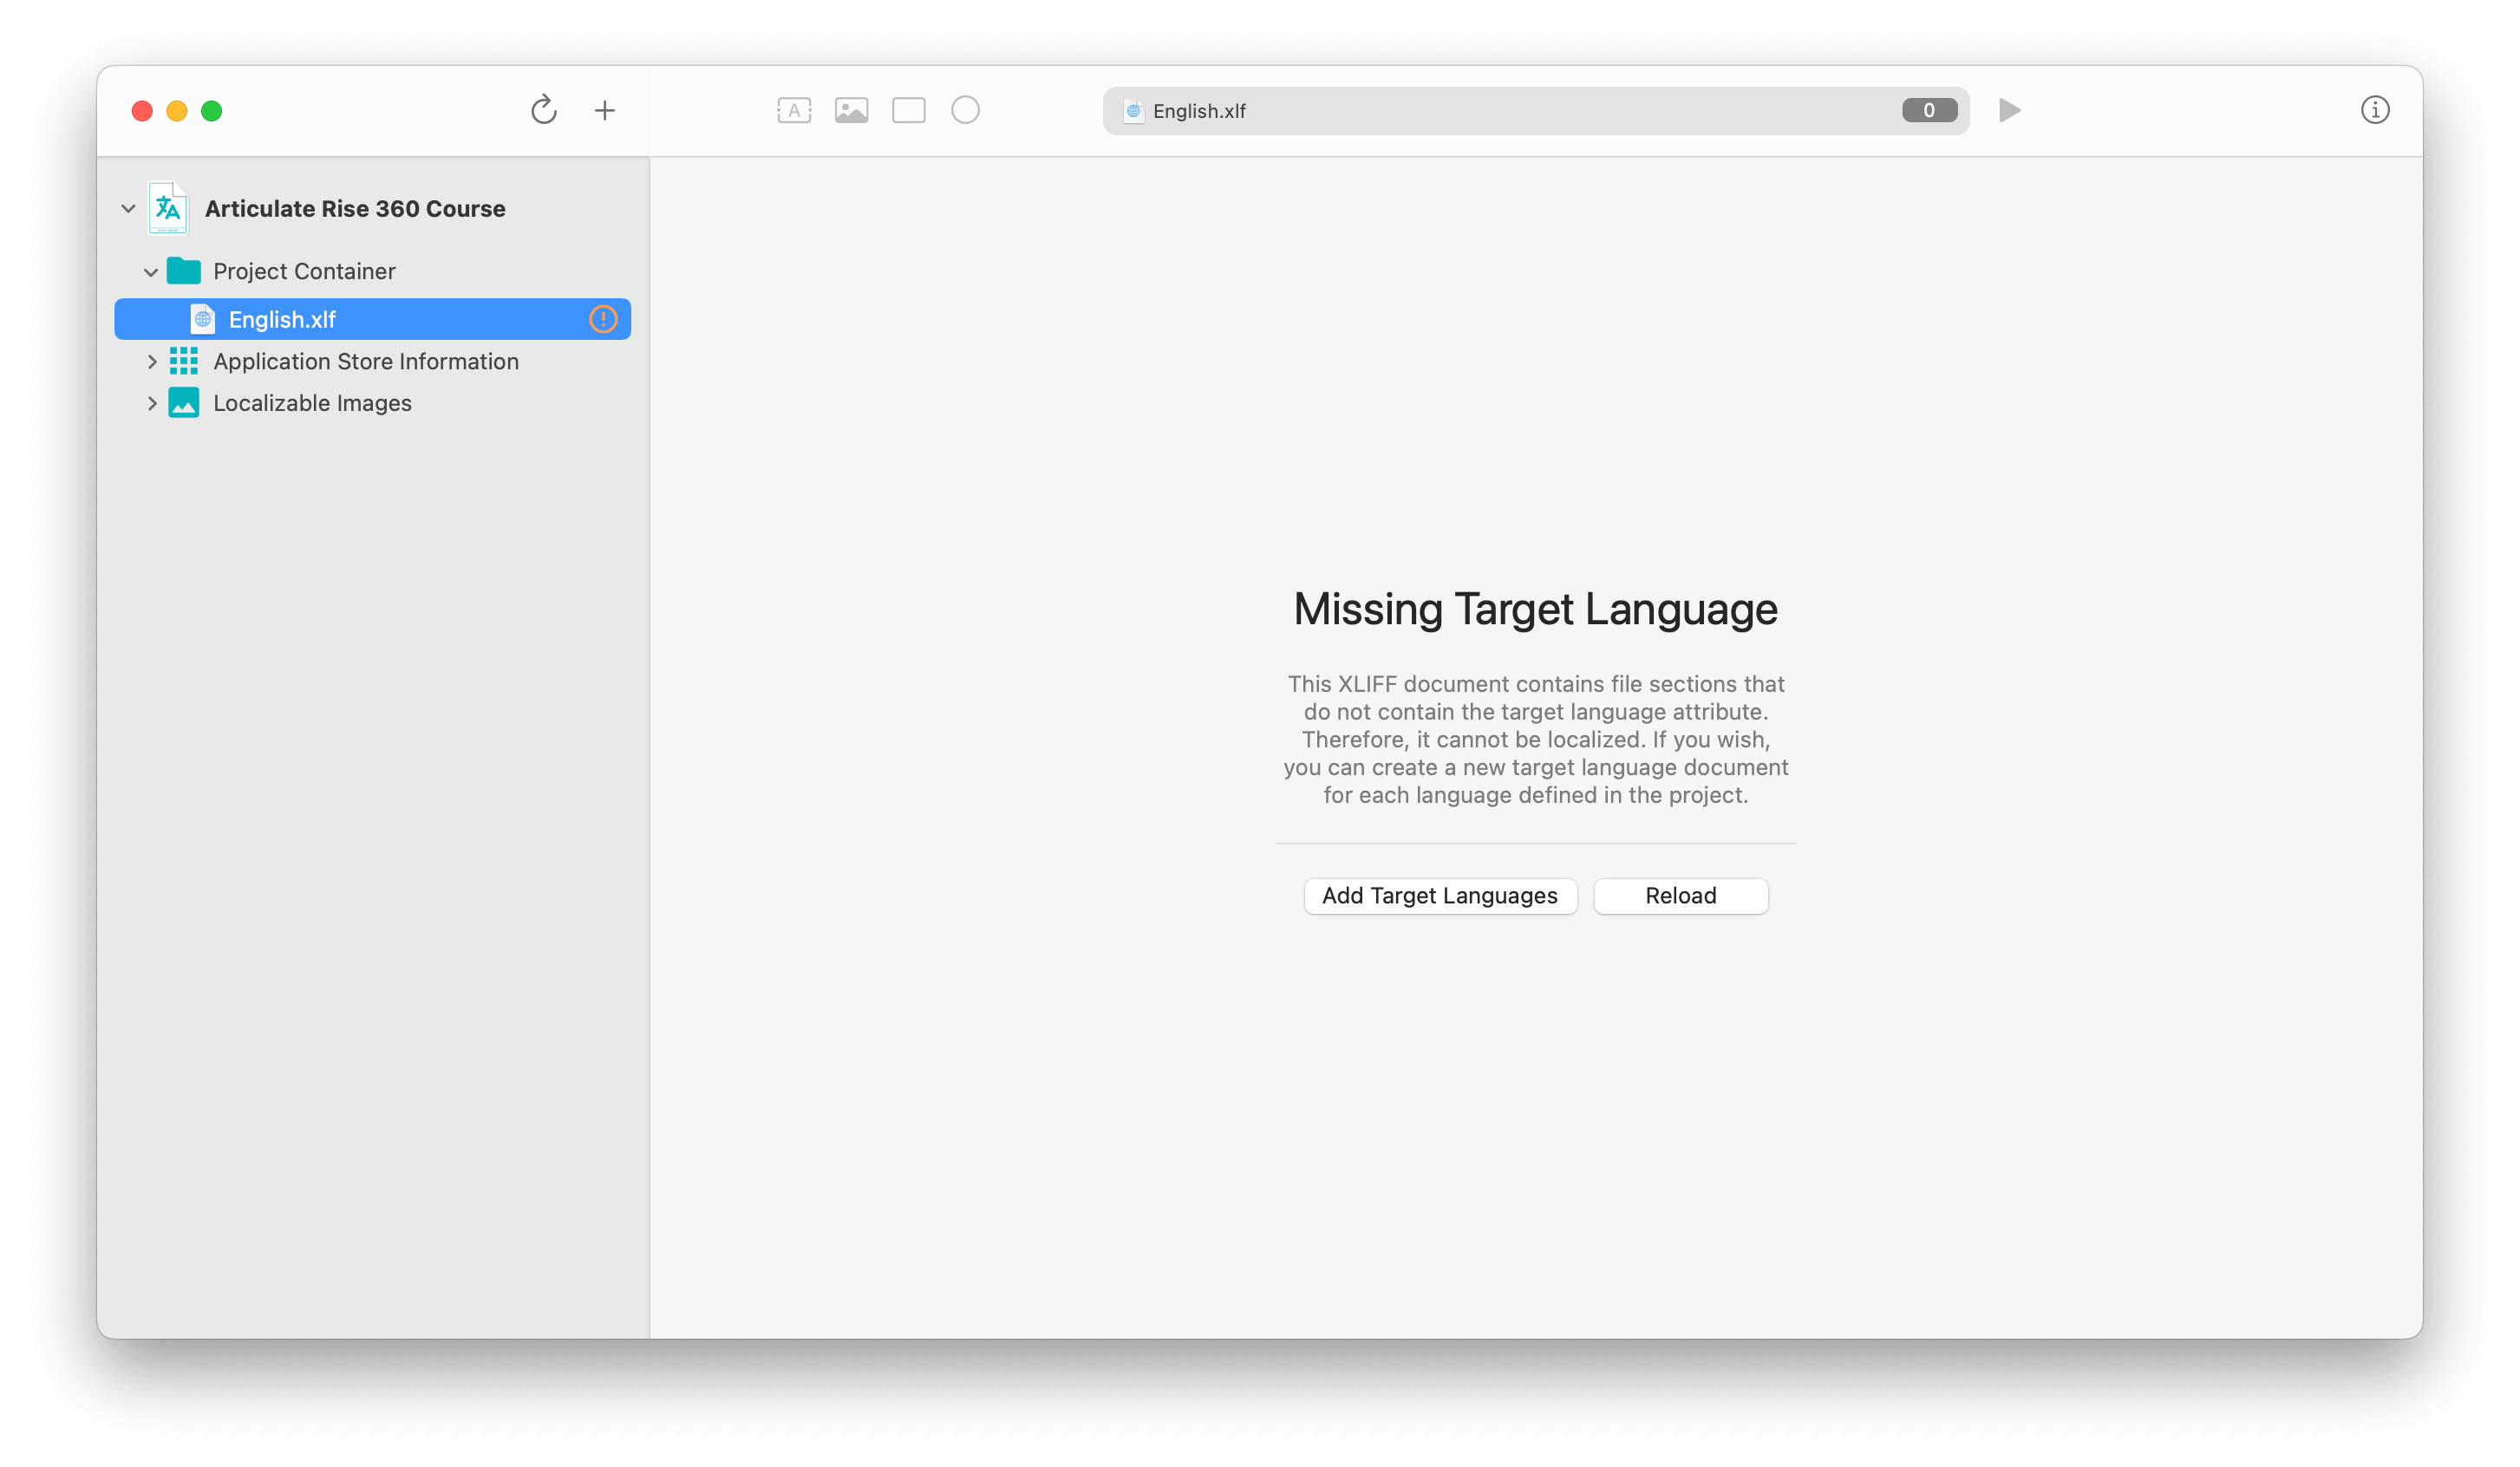Click the Articulate Rise 360 Course project icon
2520x1467 pixels.
[x=168, y=208]
